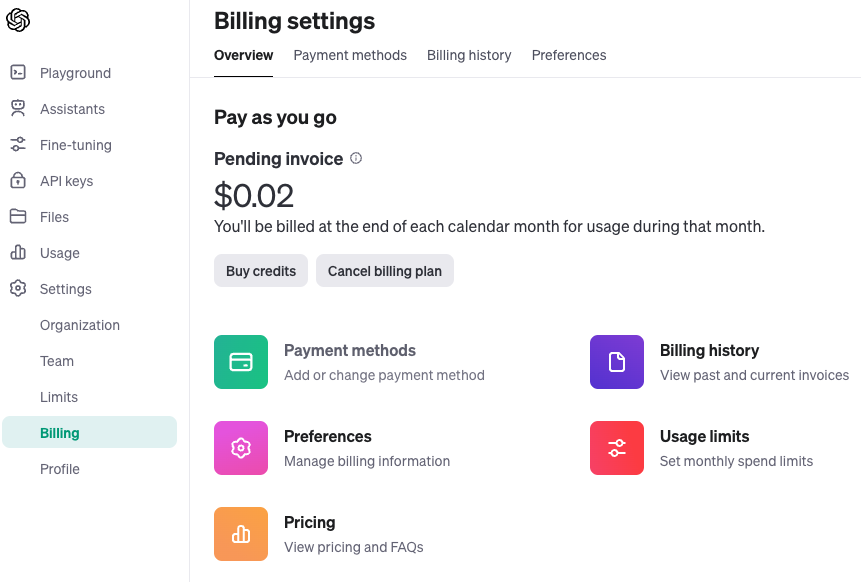
Task: Open the Limits settings page
Action: (x=59, y=397)
